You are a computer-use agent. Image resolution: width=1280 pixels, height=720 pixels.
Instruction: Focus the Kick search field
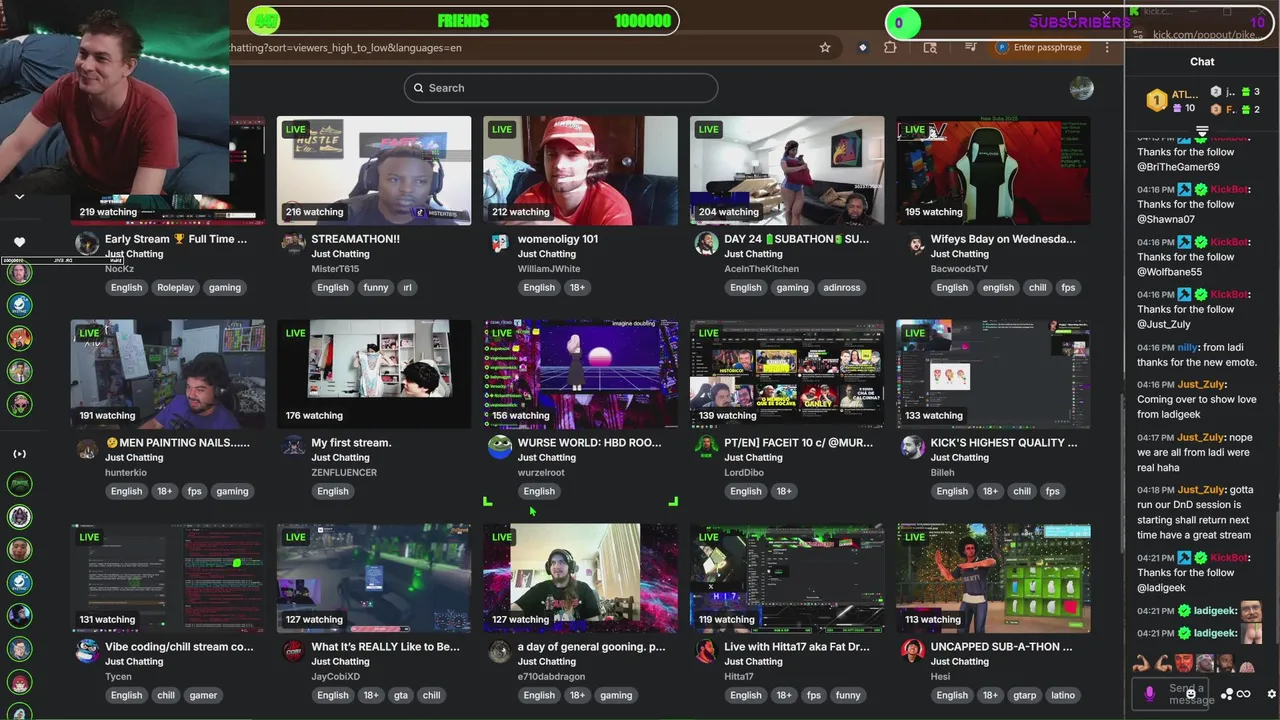tap(561, 88)
